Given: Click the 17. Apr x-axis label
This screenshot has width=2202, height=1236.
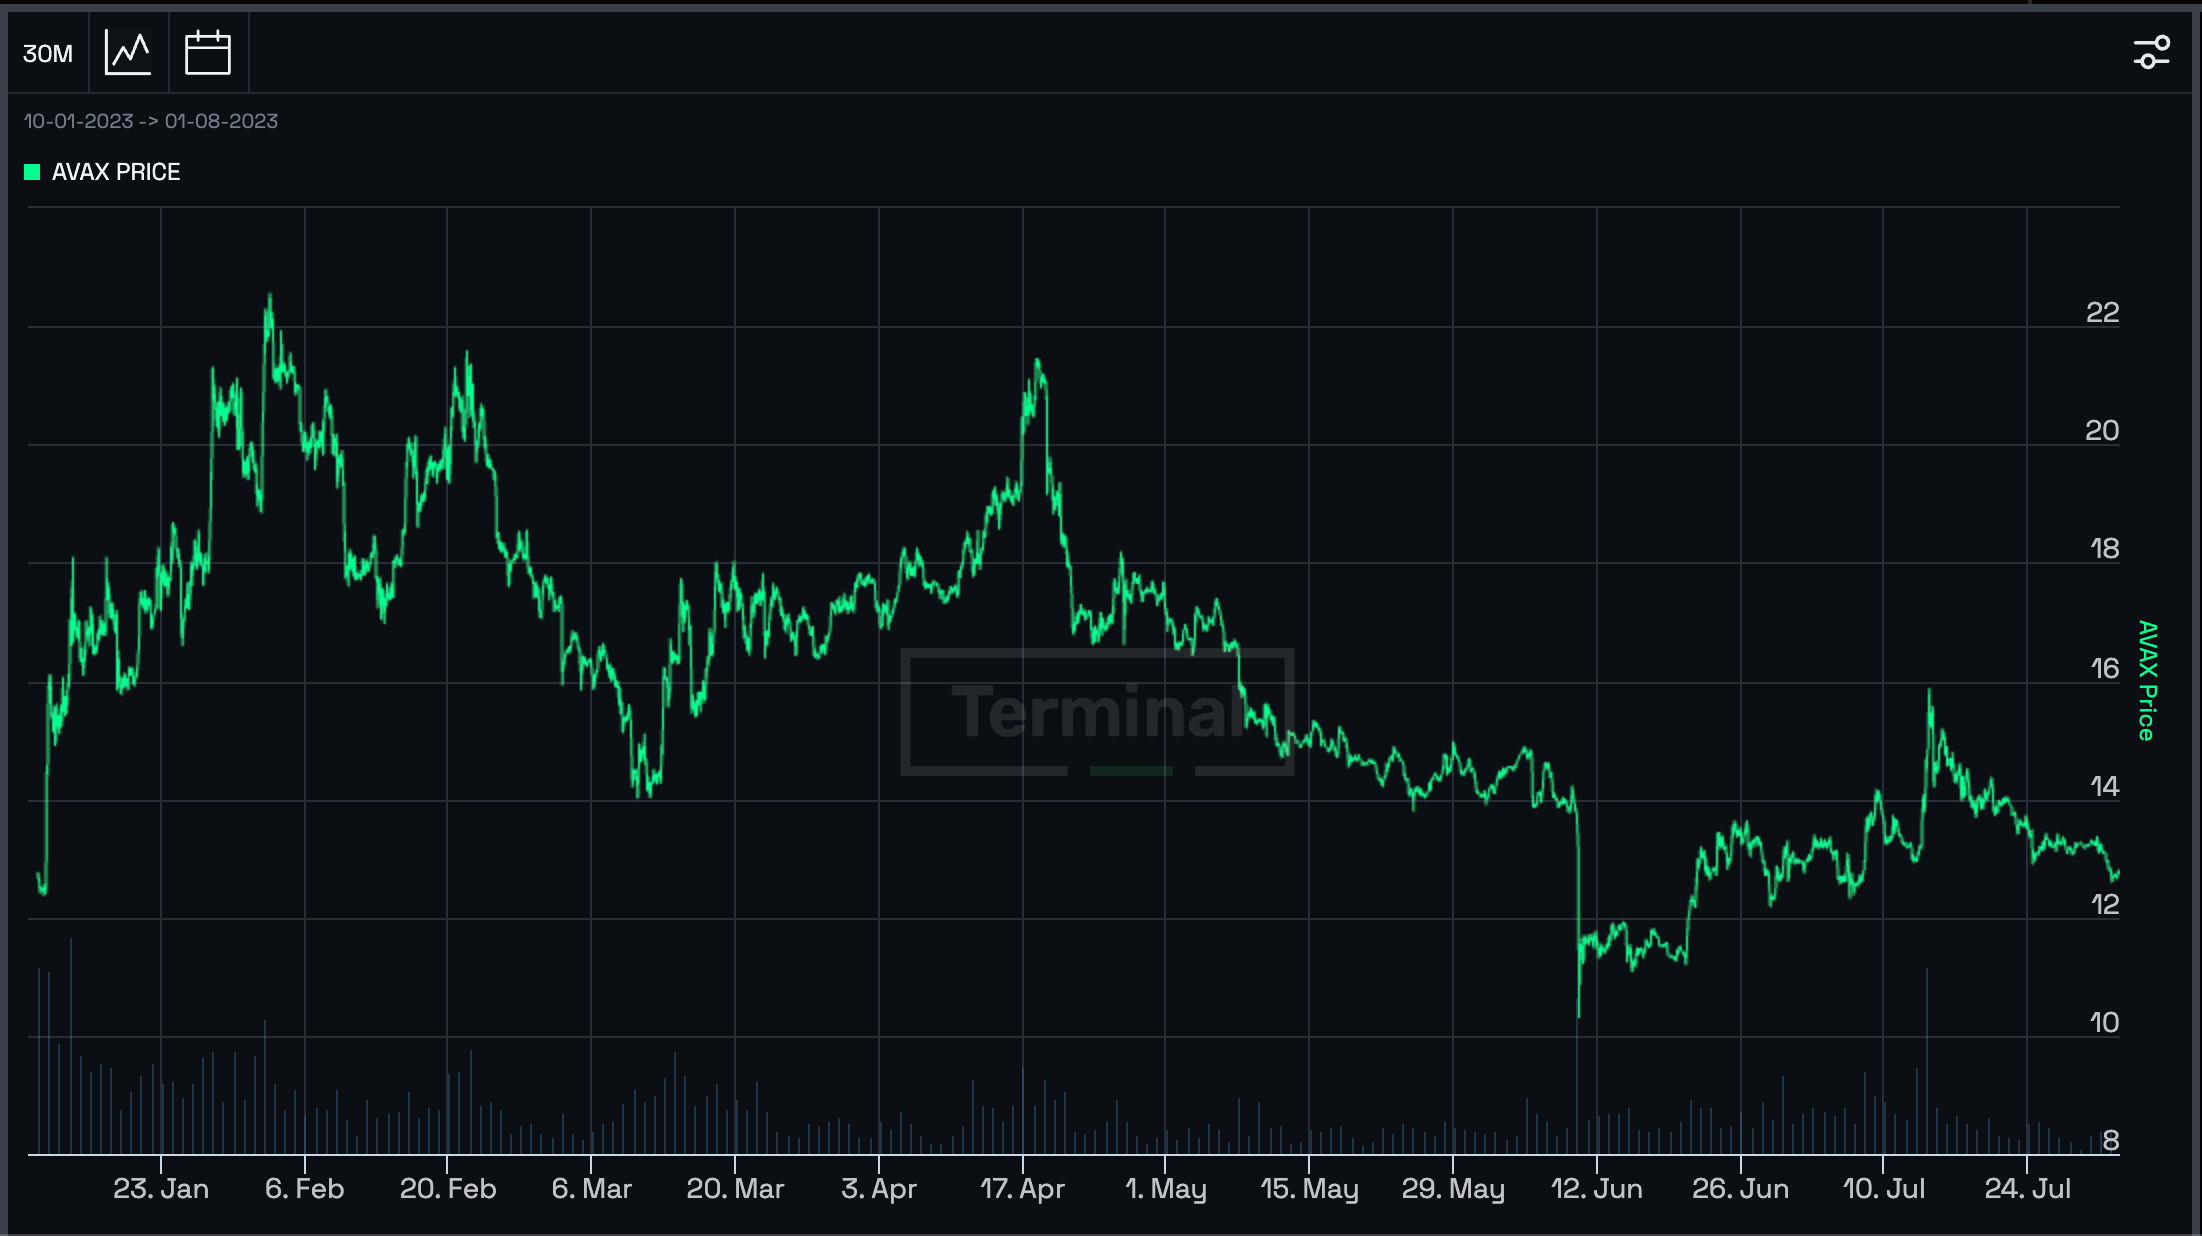Looking at the screenshot, I should click(1022, 1189).
